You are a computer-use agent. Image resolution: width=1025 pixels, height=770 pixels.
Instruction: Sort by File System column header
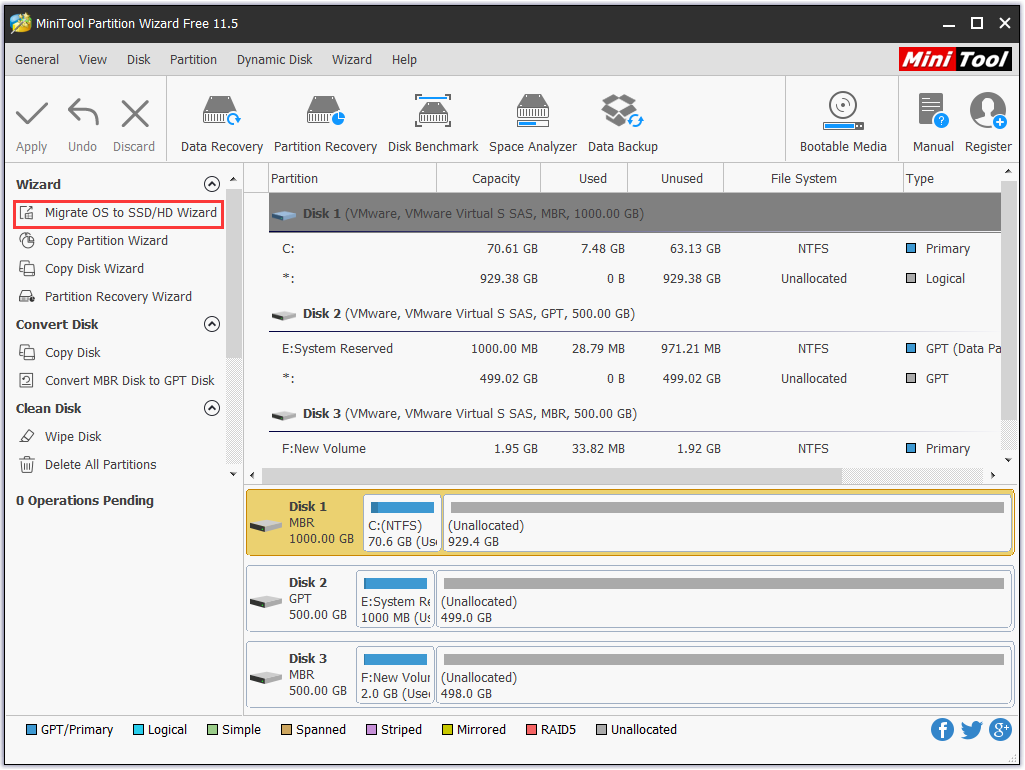[x=813, y=178]
